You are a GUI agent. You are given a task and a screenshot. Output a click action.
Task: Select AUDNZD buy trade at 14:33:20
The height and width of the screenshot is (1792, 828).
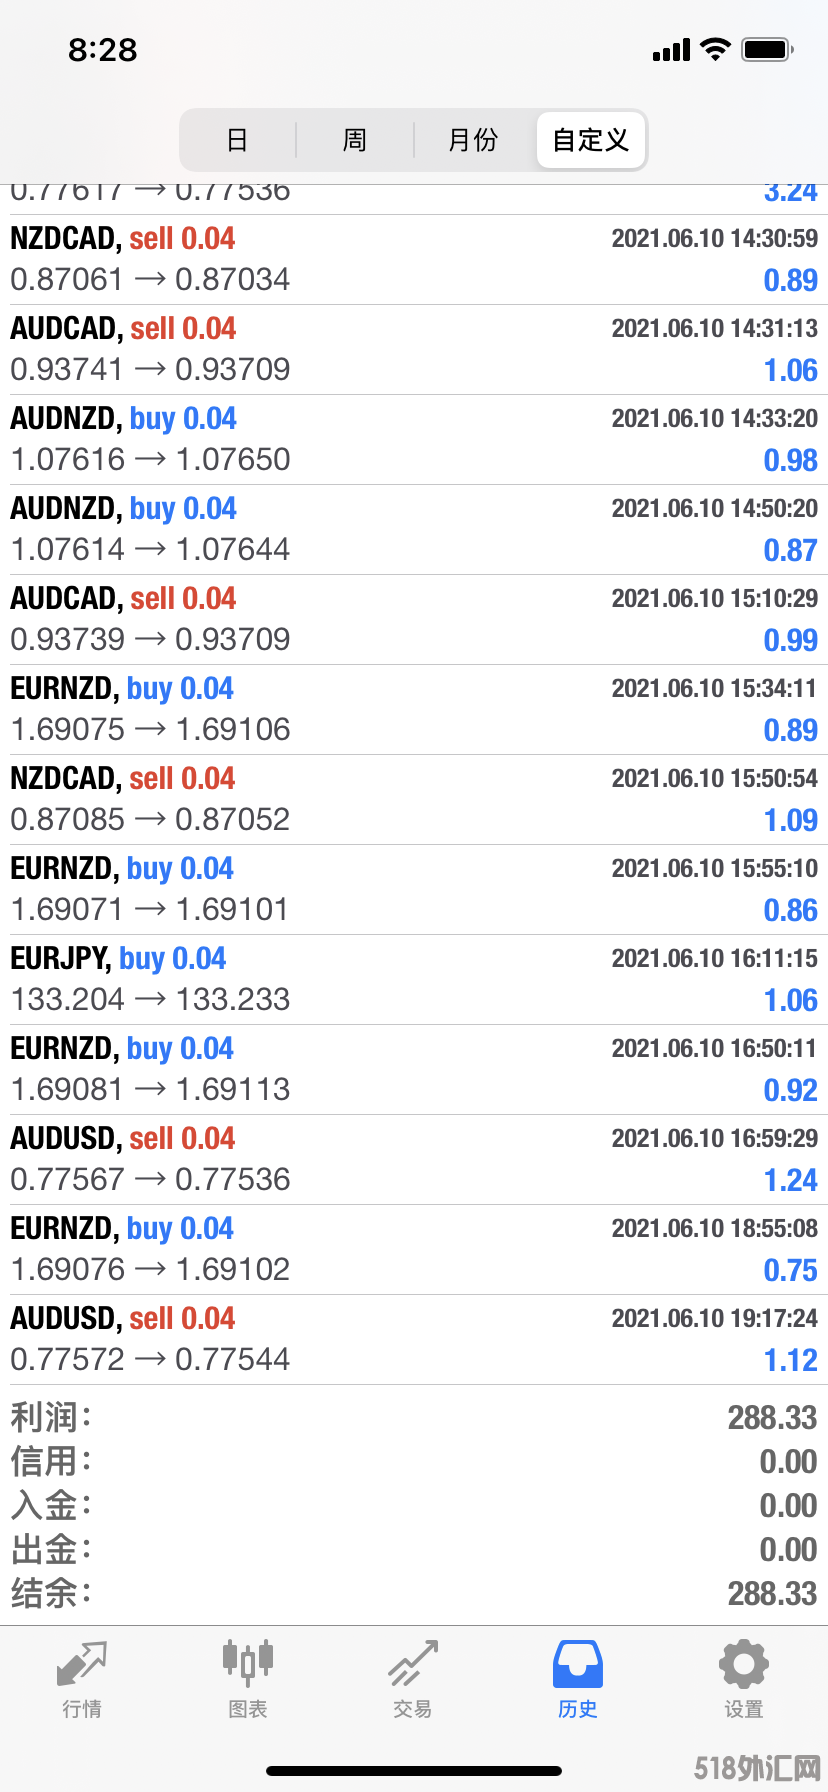click(414, 440)
